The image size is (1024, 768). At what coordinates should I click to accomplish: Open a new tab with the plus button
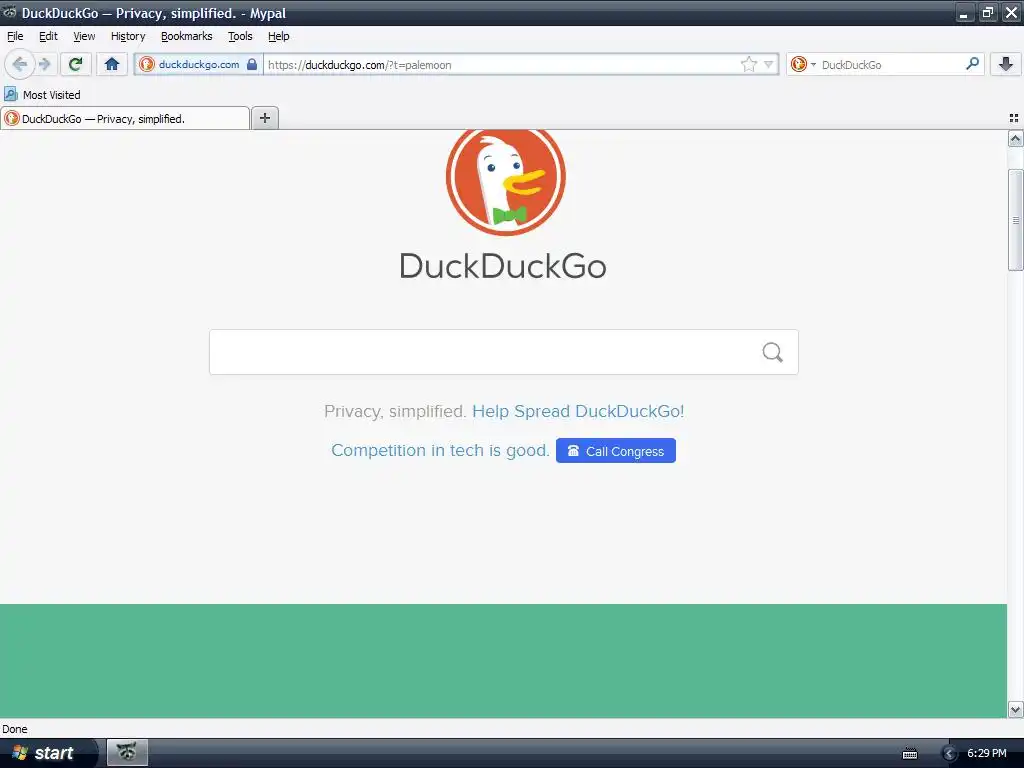click(x=264, y=118)
